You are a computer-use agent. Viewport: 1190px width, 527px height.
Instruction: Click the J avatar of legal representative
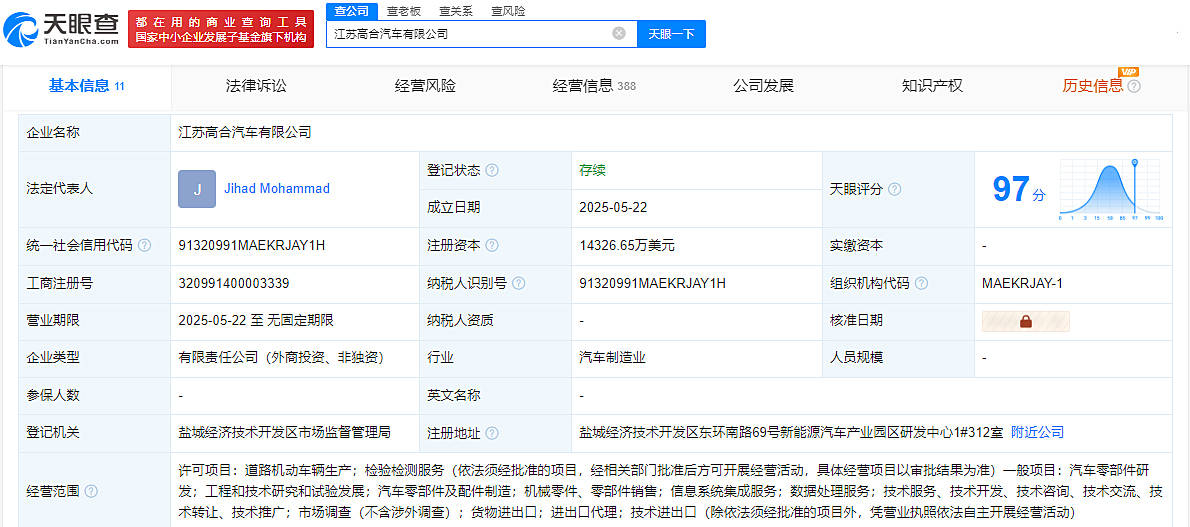point(197,189)
